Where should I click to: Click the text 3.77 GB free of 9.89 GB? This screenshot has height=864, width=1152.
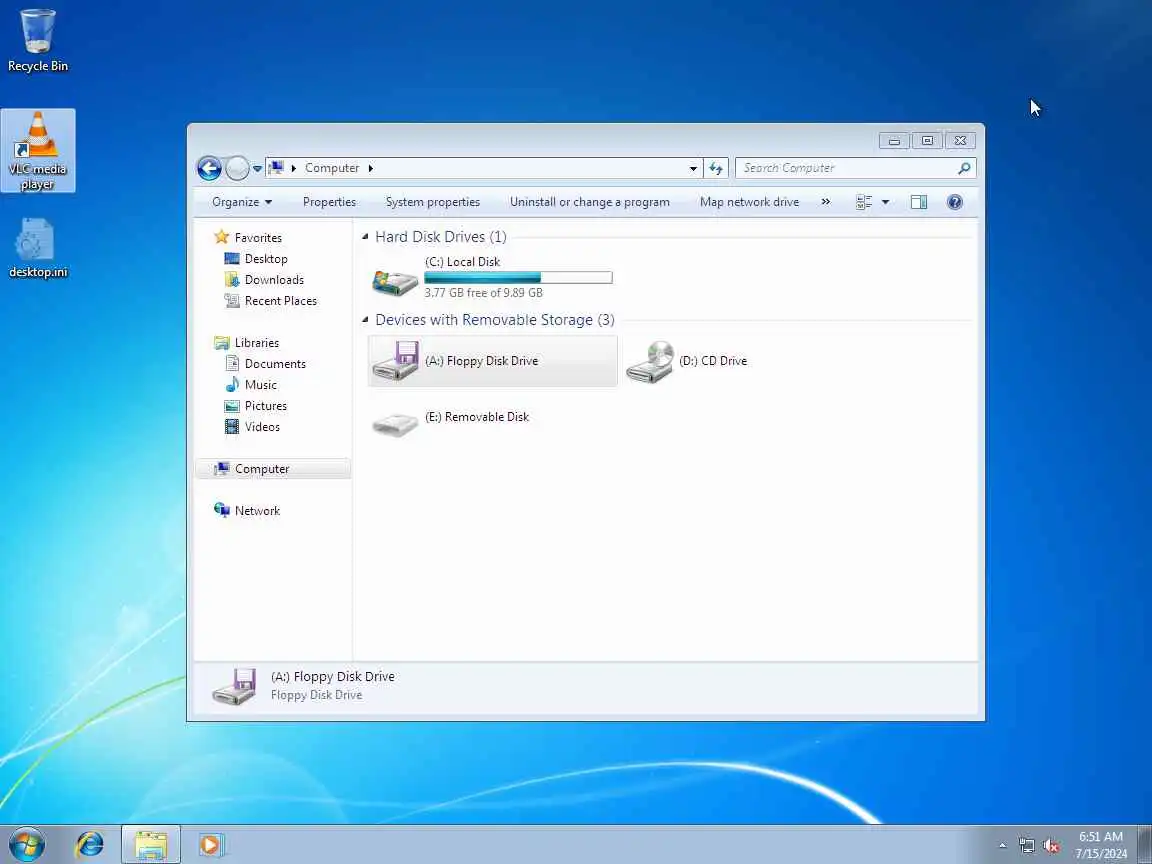pyautogui.click(x=483, y=292)
